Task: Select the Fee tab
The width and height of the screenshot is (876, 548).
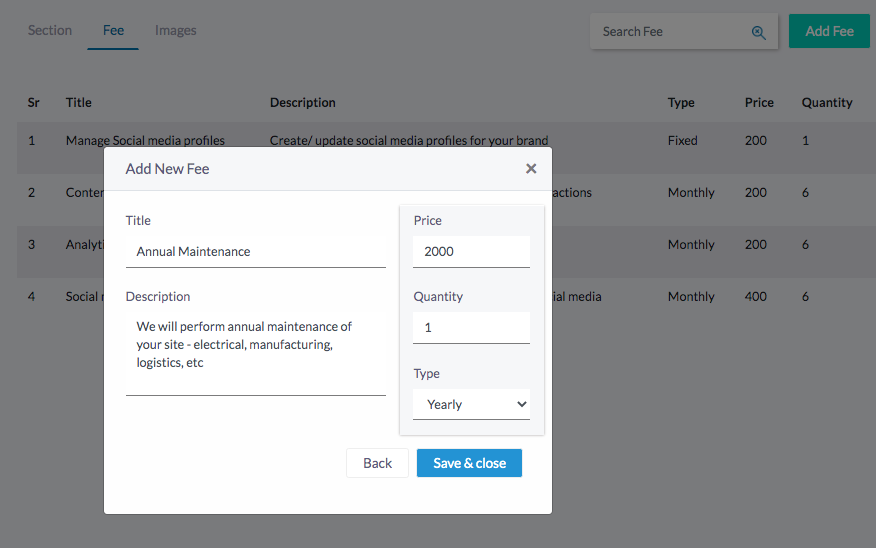Action: click(x=113, y=31)
